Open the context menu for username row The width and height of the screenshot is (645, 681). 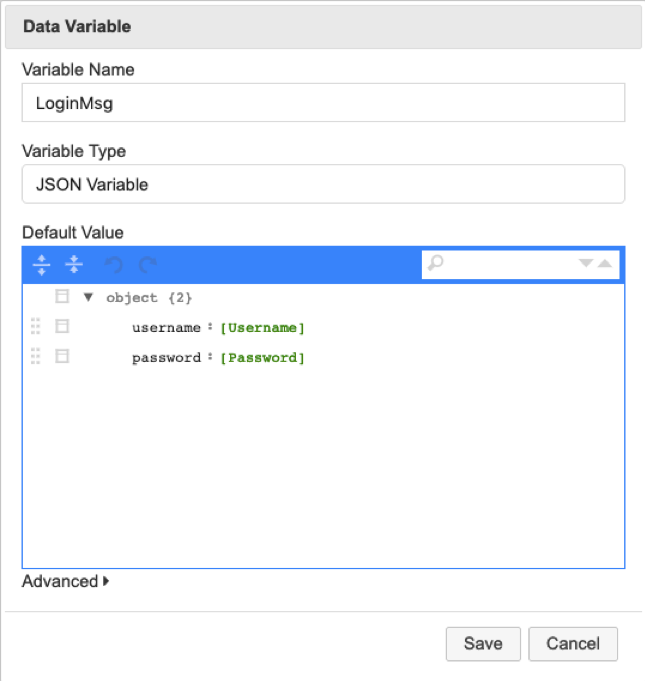click(x=62, y=327)
